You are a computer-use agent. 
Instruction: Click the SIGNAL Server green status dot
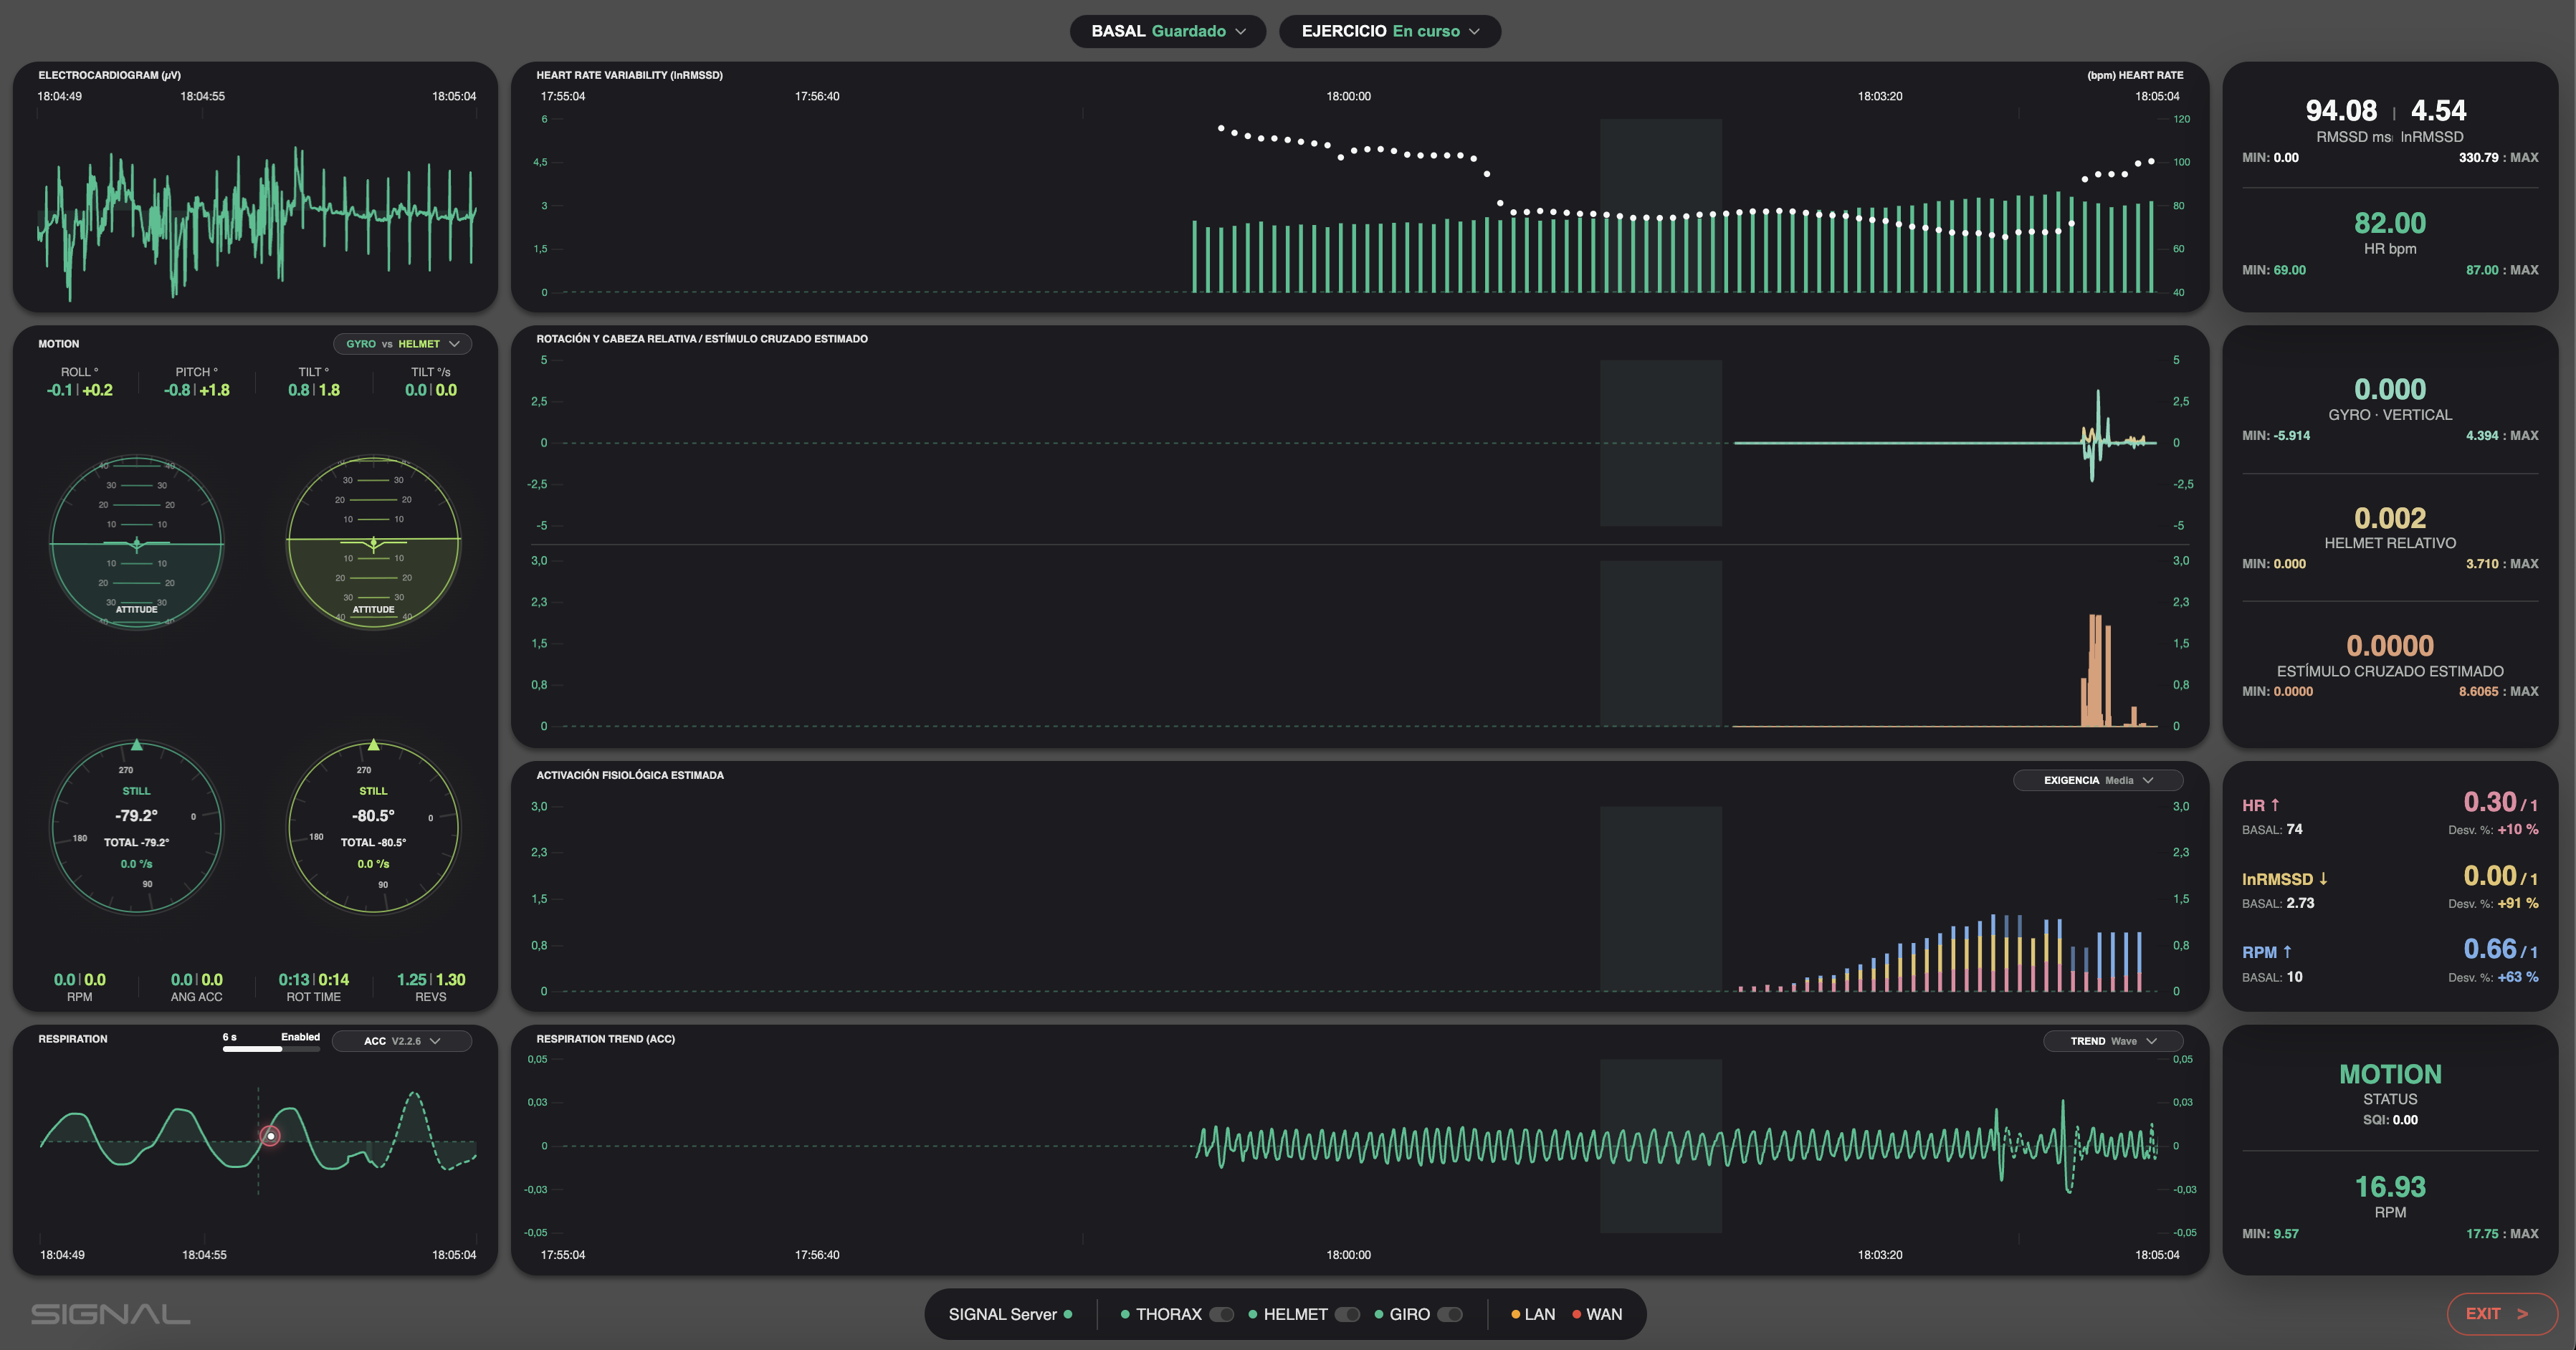pyautogui.click(x=1068, y=1314)
